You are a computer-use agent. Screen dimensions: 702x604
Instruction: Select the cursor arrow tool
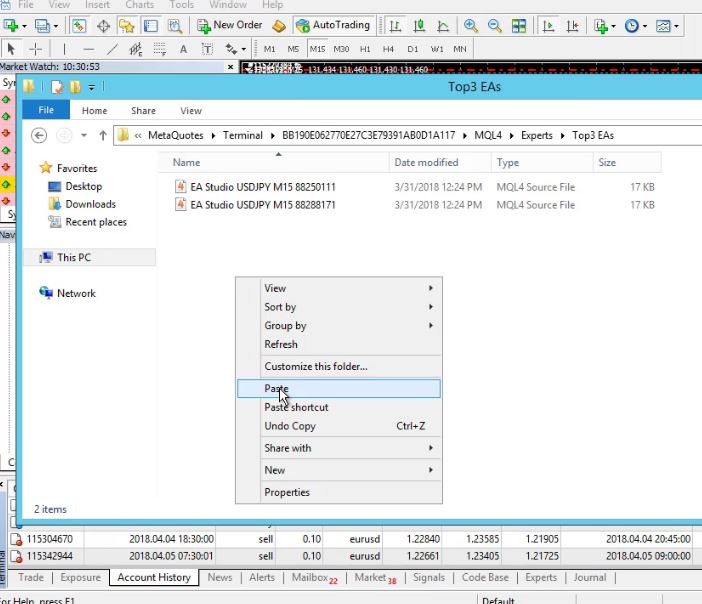[x=12, y=48]
